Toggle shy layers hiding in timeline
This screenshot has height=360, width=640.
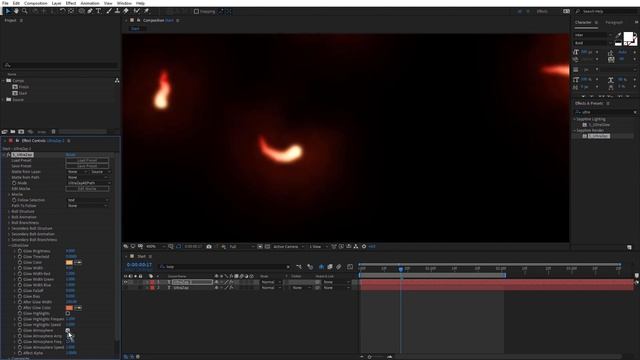pyautogui.click(x=321, y=267)
